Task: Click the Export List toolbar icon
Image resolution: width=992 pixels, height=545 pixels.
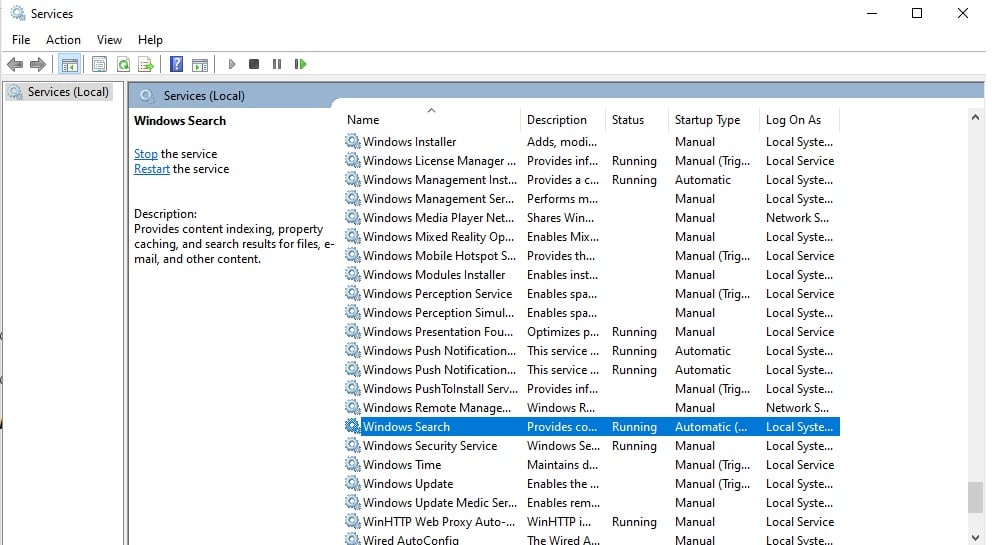Action: click(x=146, y=64)
